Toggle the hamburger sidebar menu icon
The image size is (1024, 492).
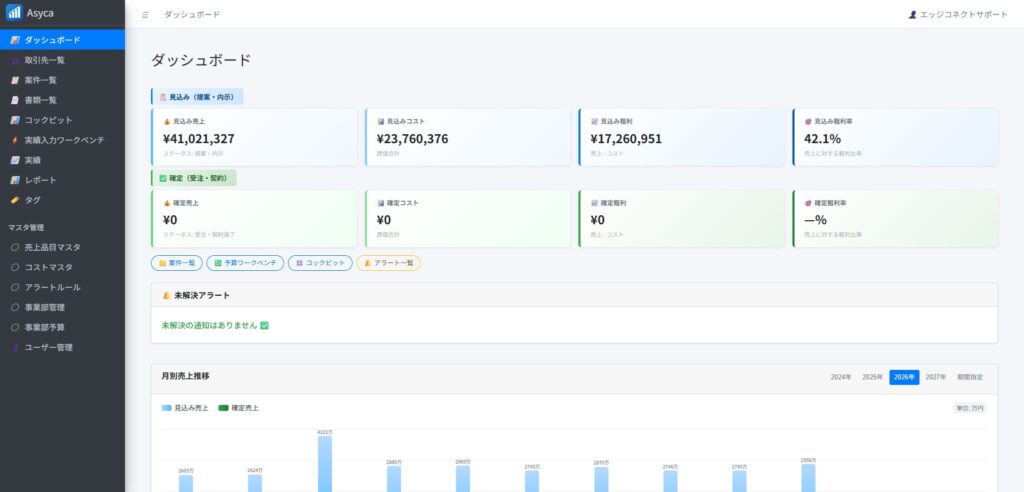145,15
